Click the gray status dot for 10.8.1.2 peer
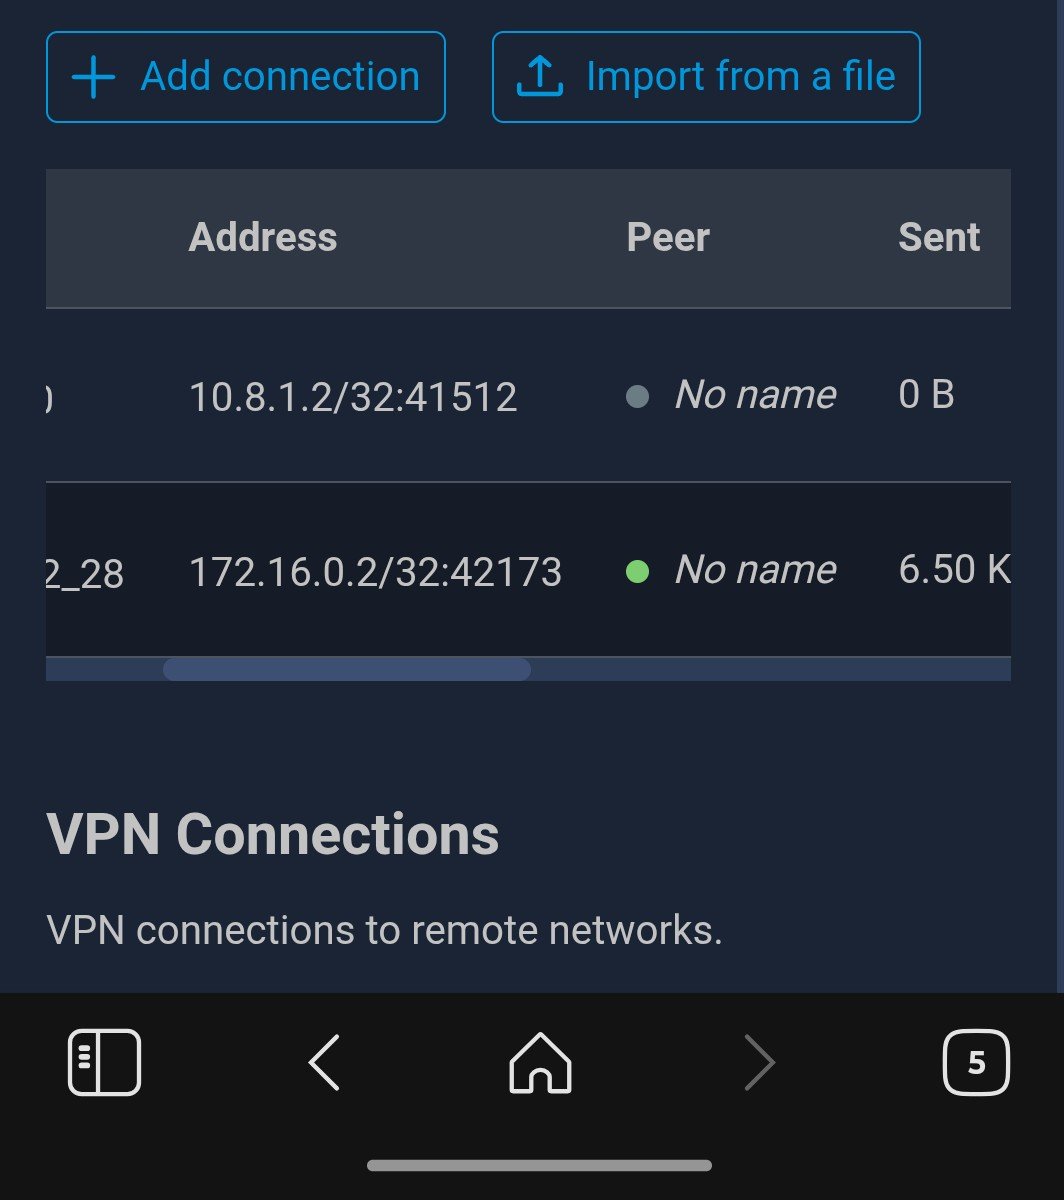 pyautogui.click(x=637, y=397)
